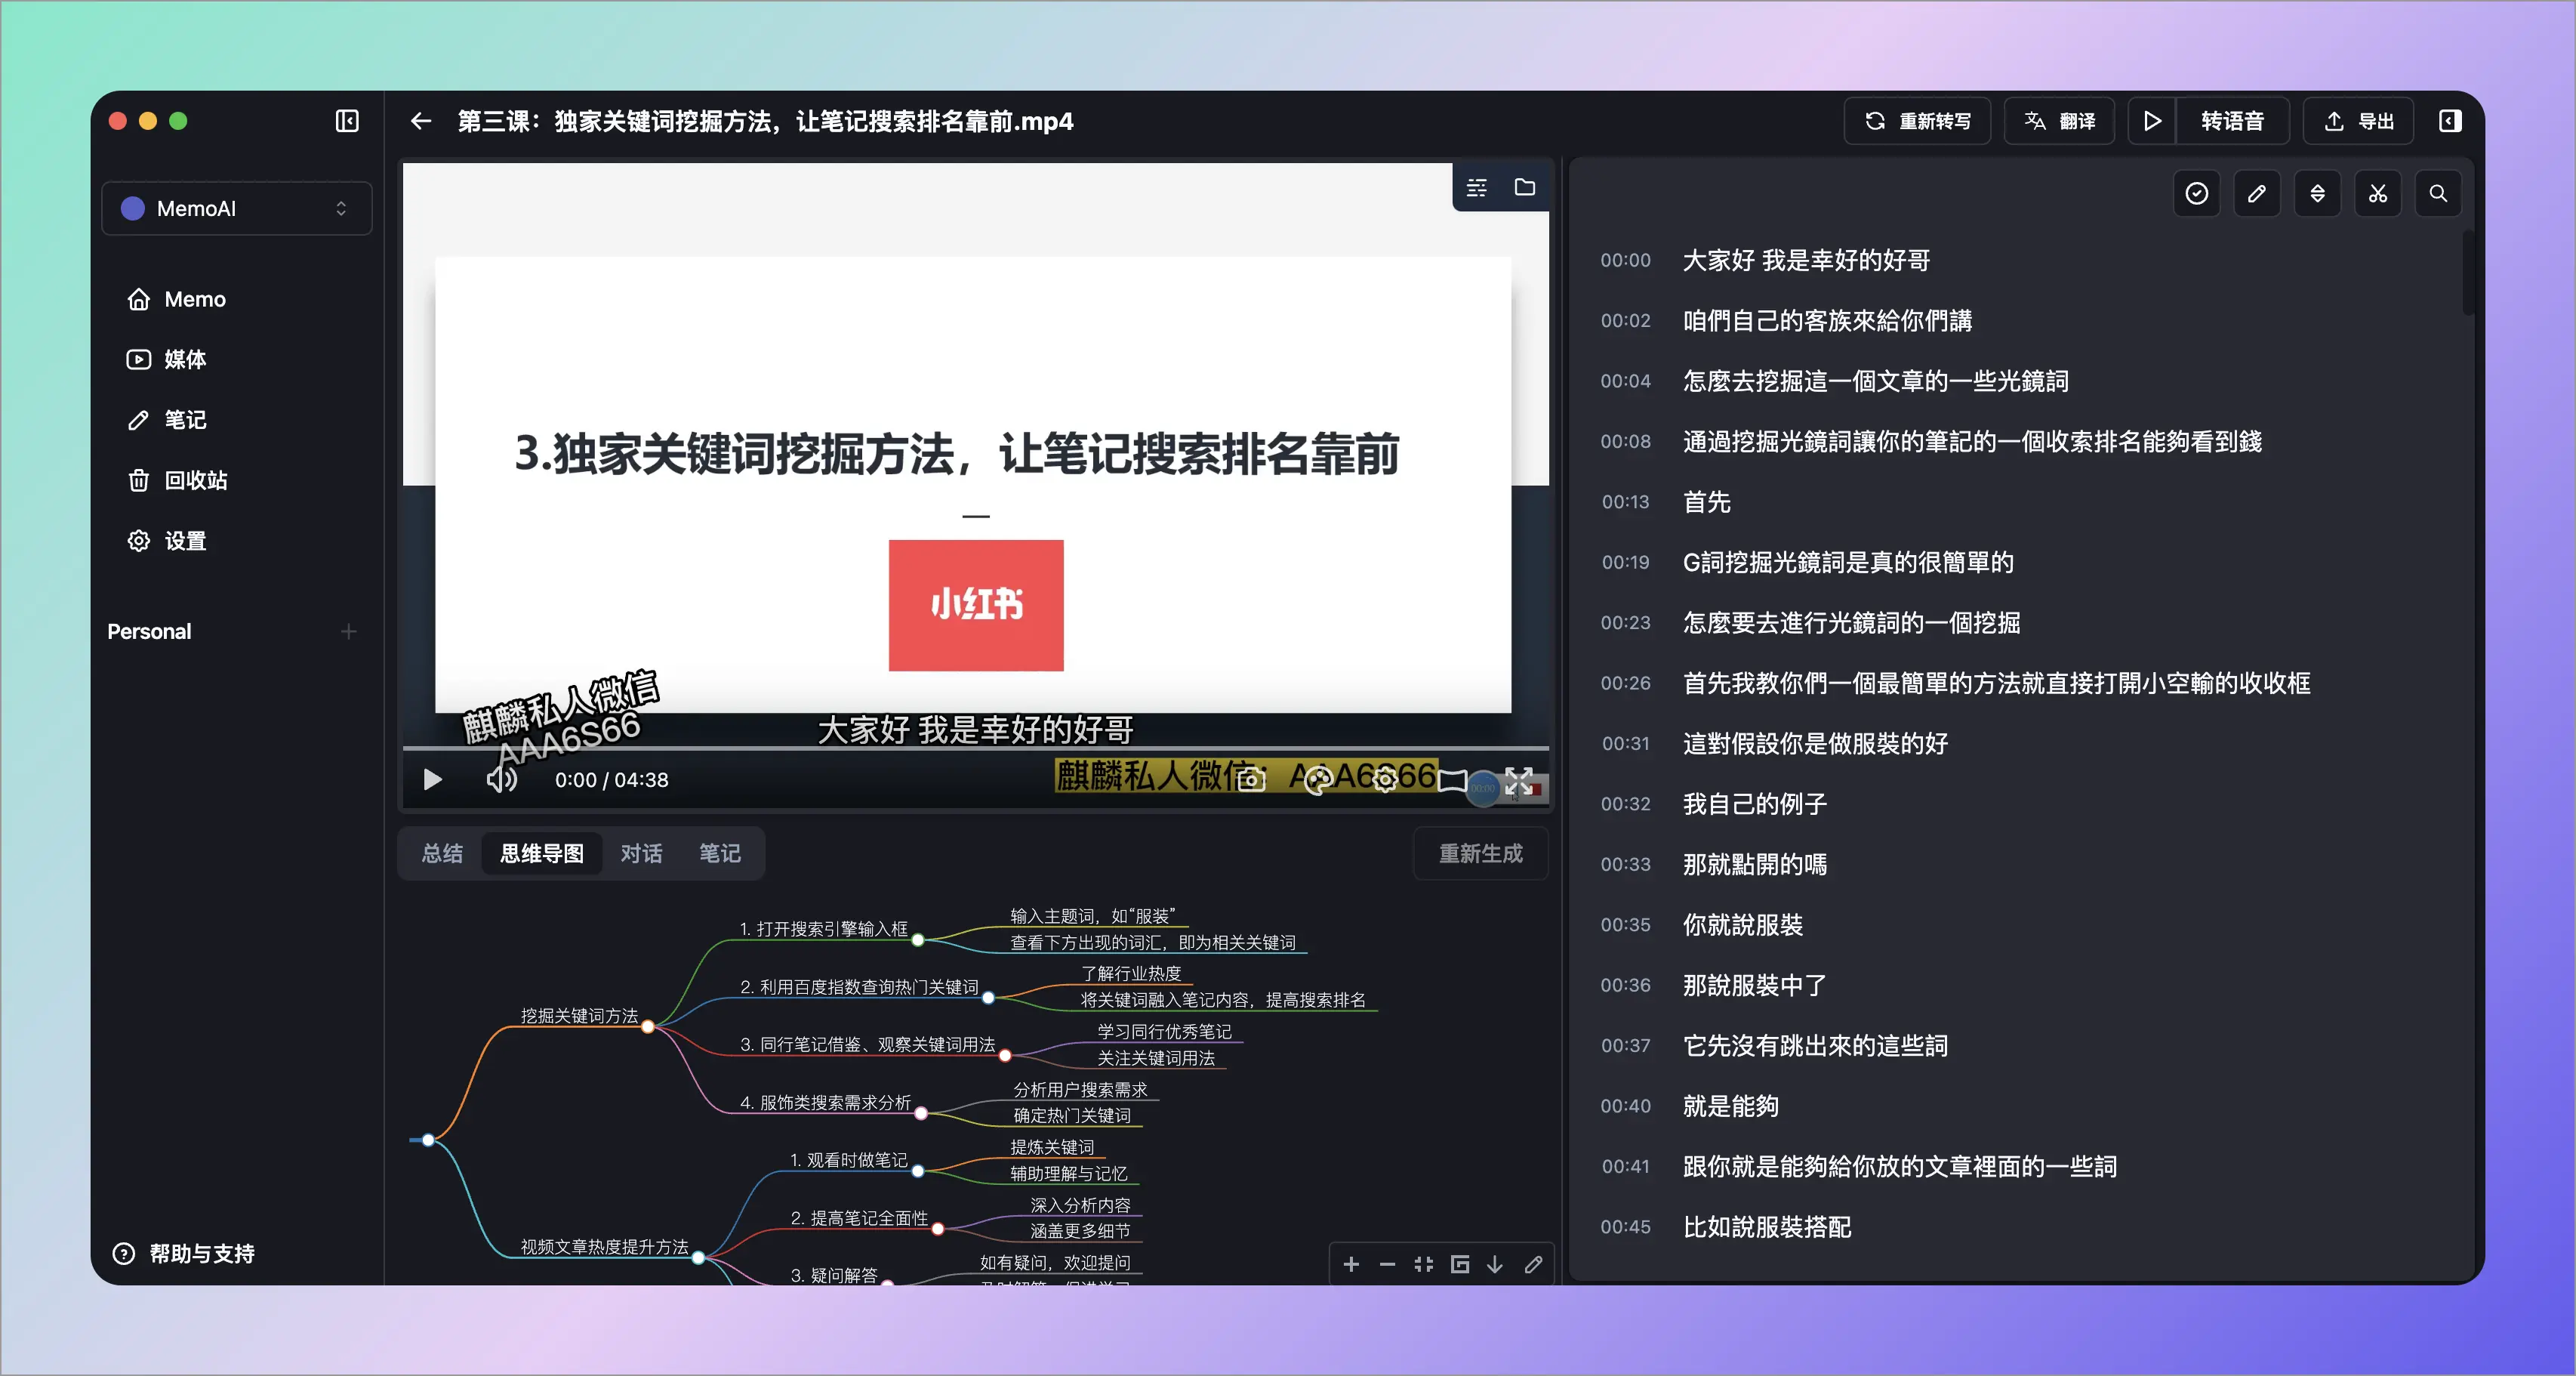Take a video snapshot with camera icon

[x=1251, y=780]
